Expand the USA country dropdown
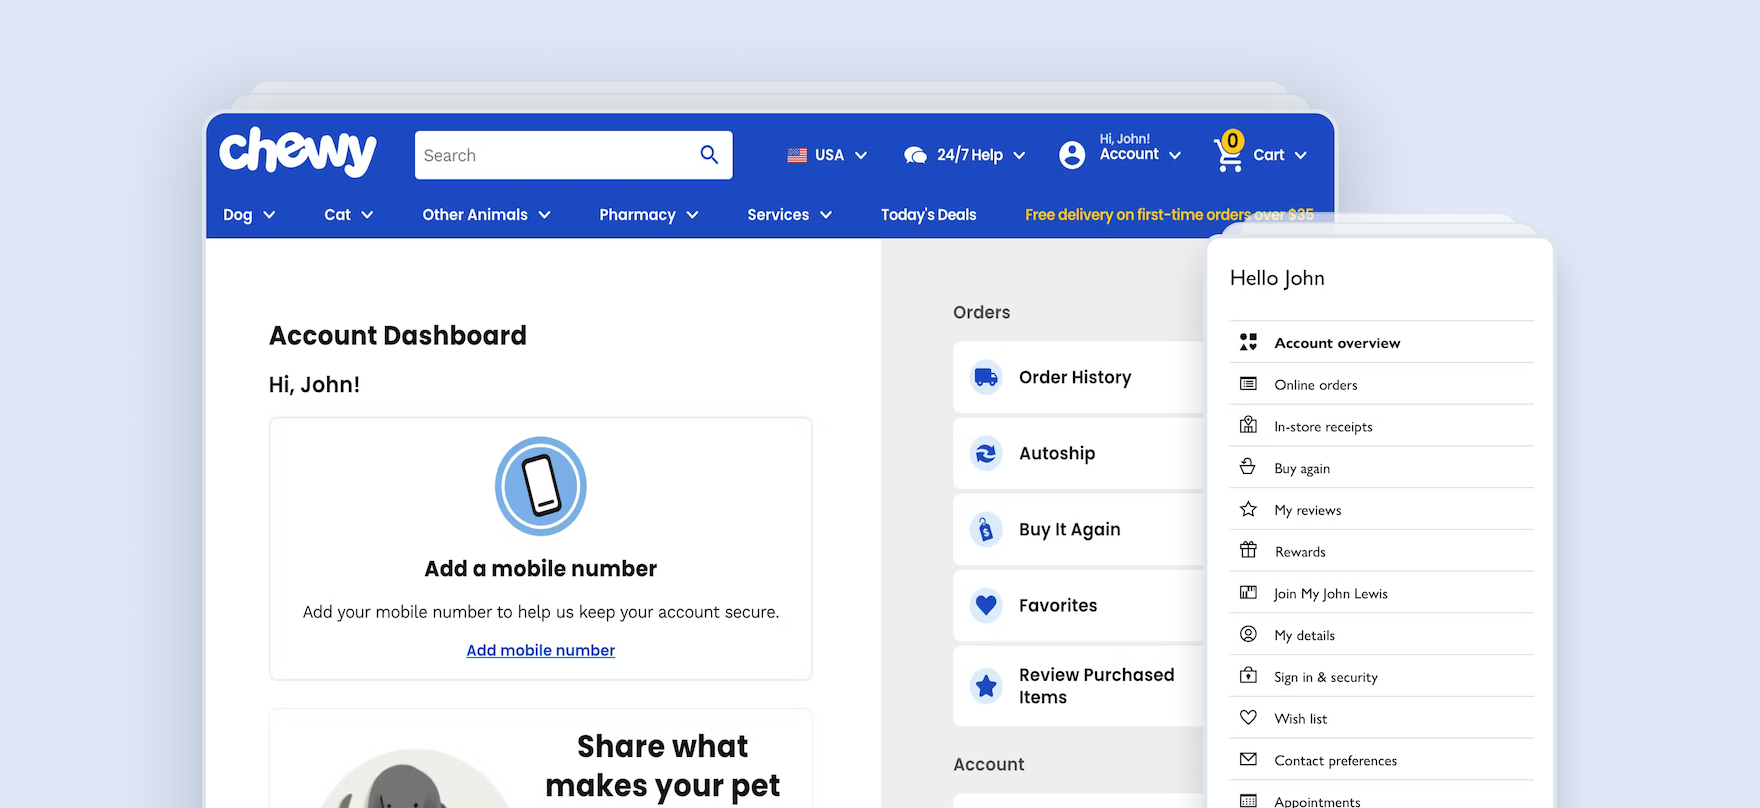The width and height of the screenshot is (1760, 808). (x=827, y=155)
